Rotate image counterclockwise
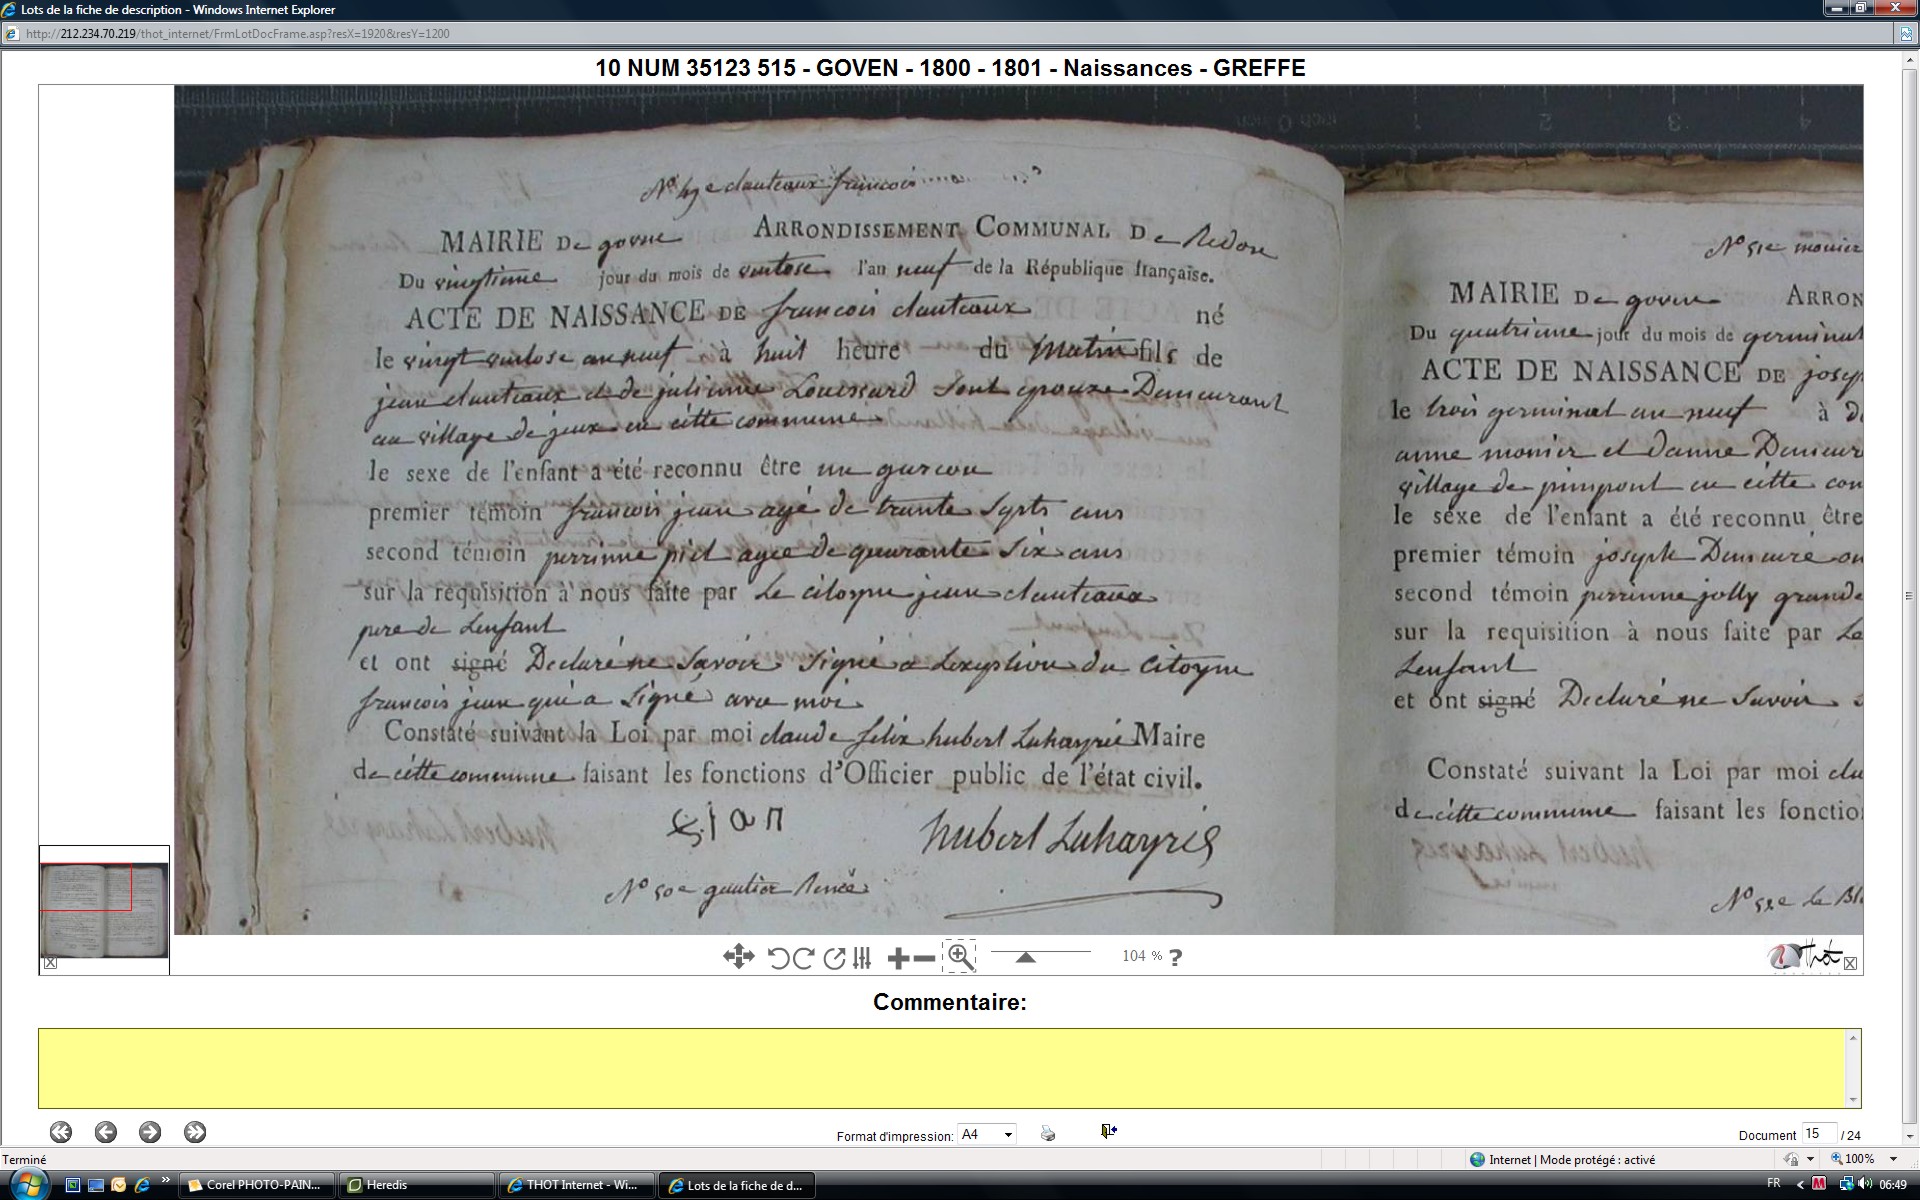The width and height of the screenshot is (1920, 1200). click(778, 958)
